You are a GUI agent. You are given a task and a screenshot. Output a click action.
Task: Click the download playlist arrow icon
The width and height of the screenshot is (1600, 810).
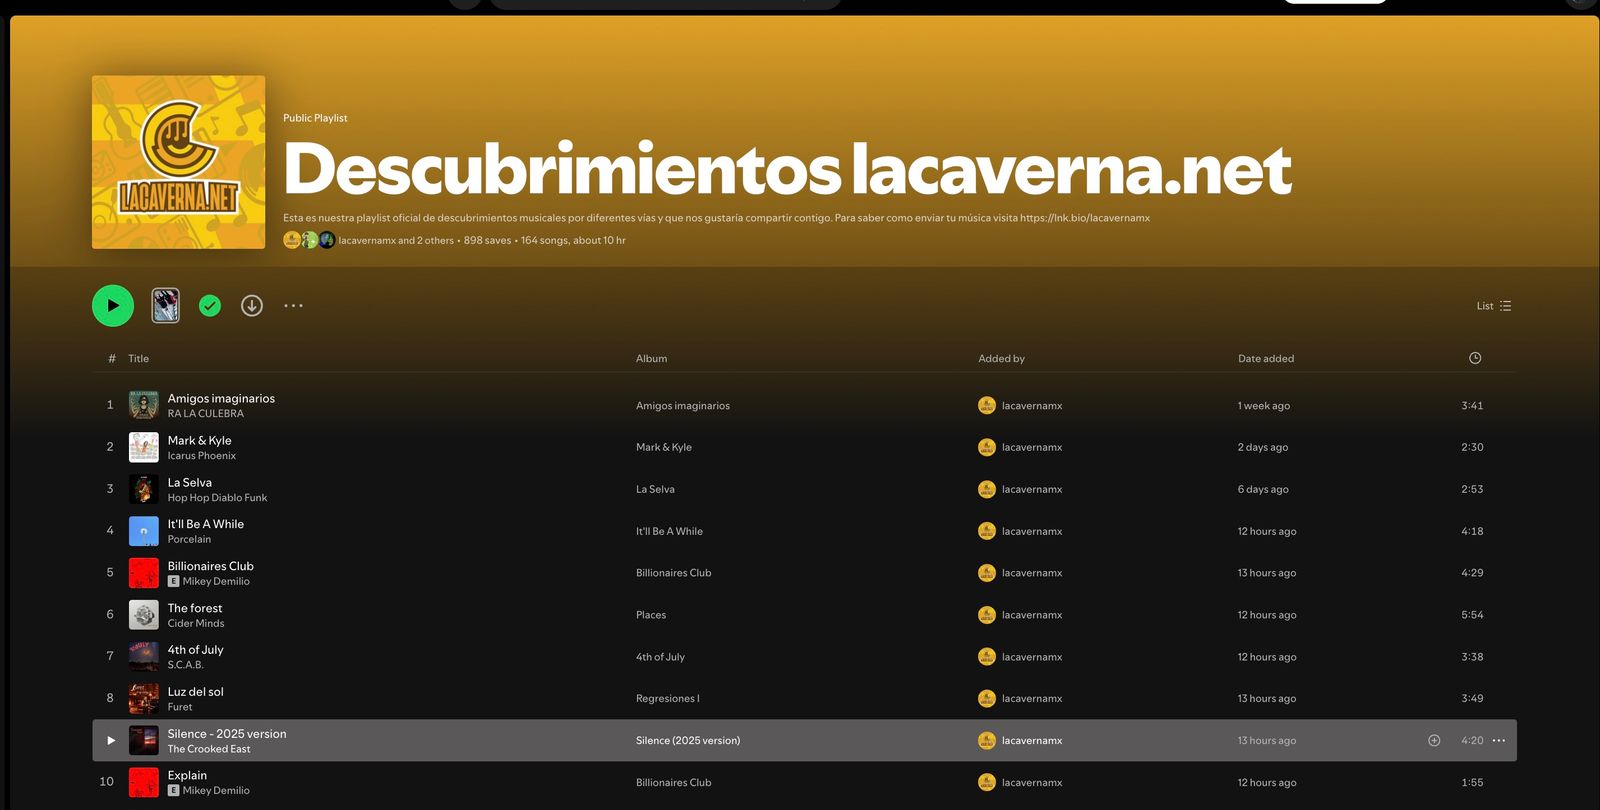(252, 306)
